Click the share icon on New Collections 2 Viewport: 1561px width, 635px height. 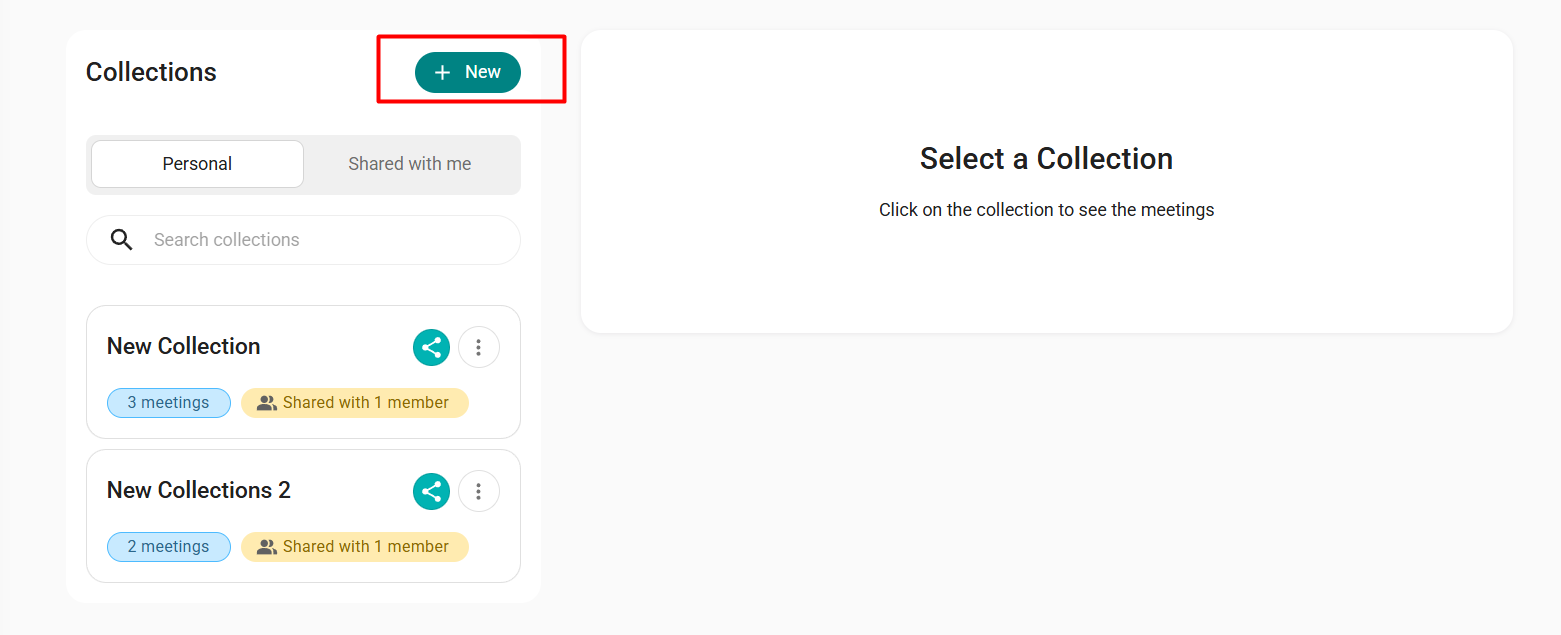pyautogui.click(x=431, y=491)
